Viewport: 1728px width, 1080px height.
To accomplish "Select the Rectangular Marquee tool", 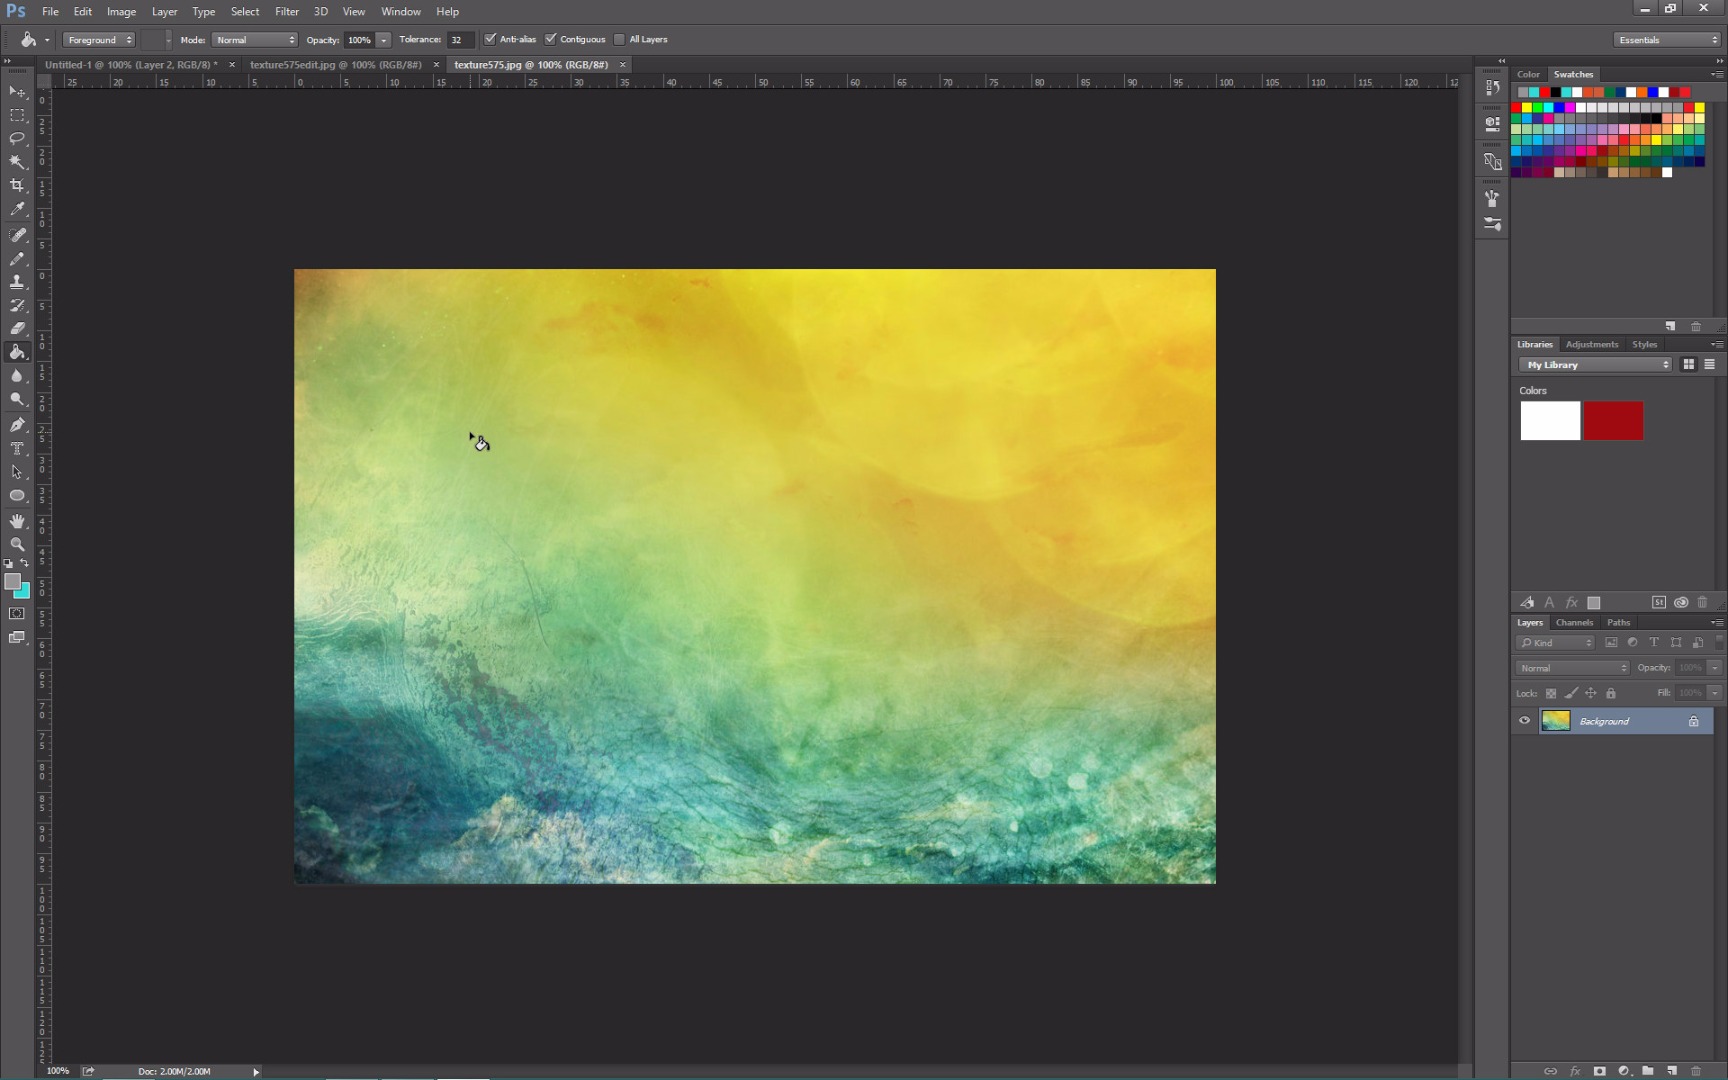I will coord(17,115).
